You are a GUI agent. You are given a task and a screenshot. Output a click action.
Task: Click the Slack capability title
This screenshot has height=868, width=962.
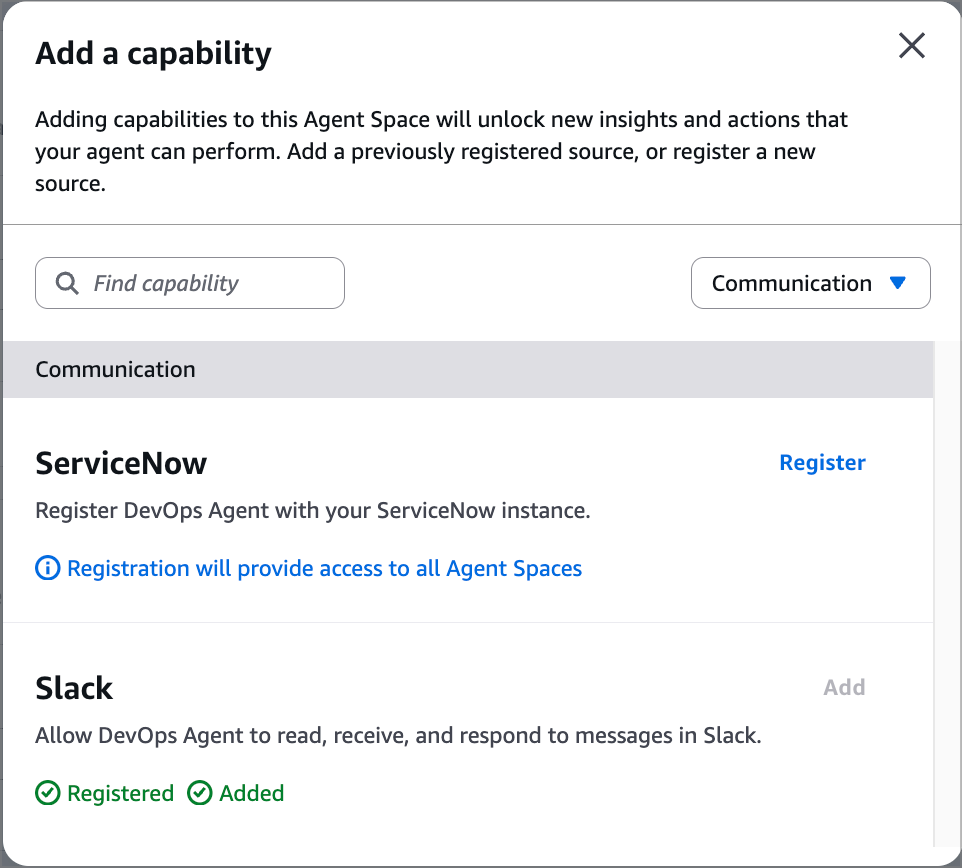(x=74, y=688)
